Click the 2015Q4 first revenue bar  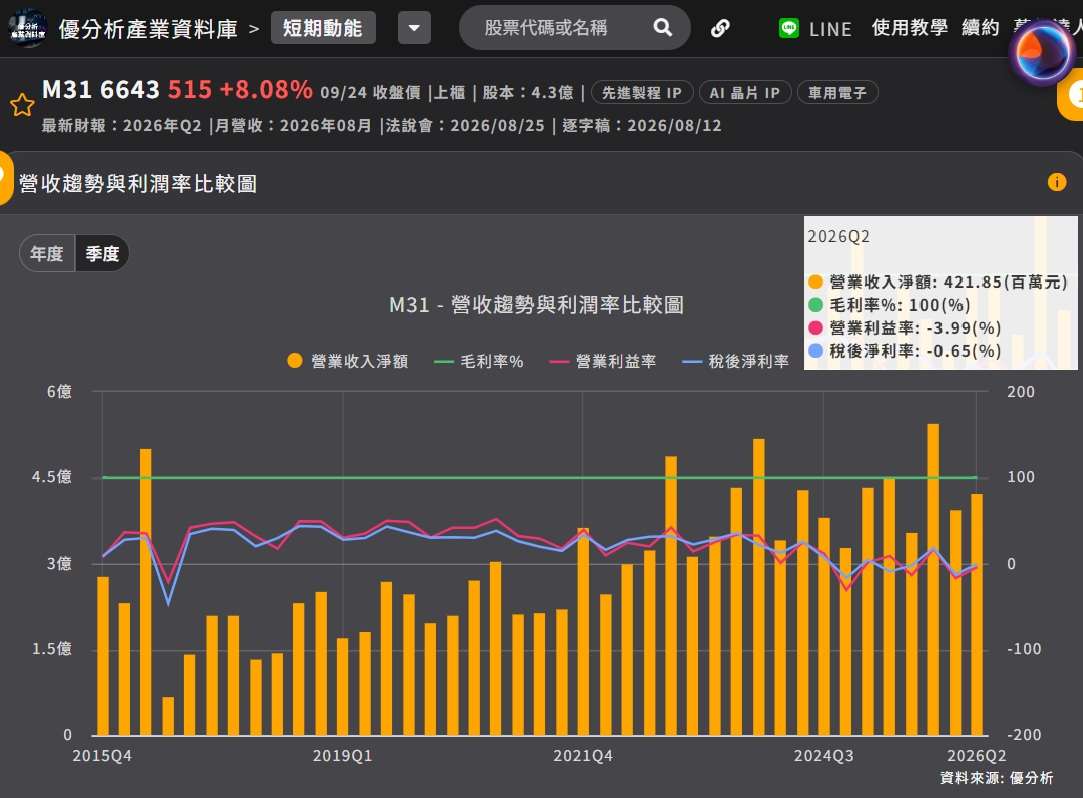(x=103, y=656)
